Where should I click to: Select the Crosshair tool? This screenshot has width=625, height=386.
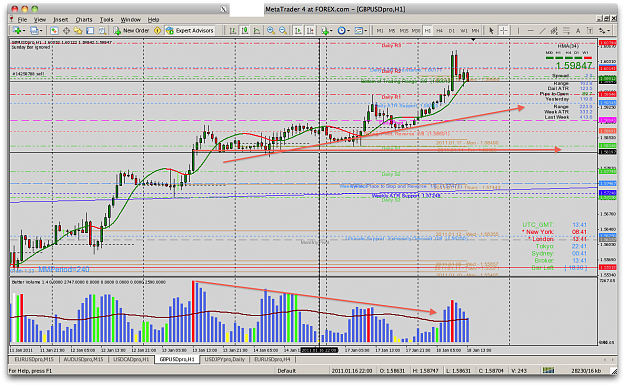[503, 30]
